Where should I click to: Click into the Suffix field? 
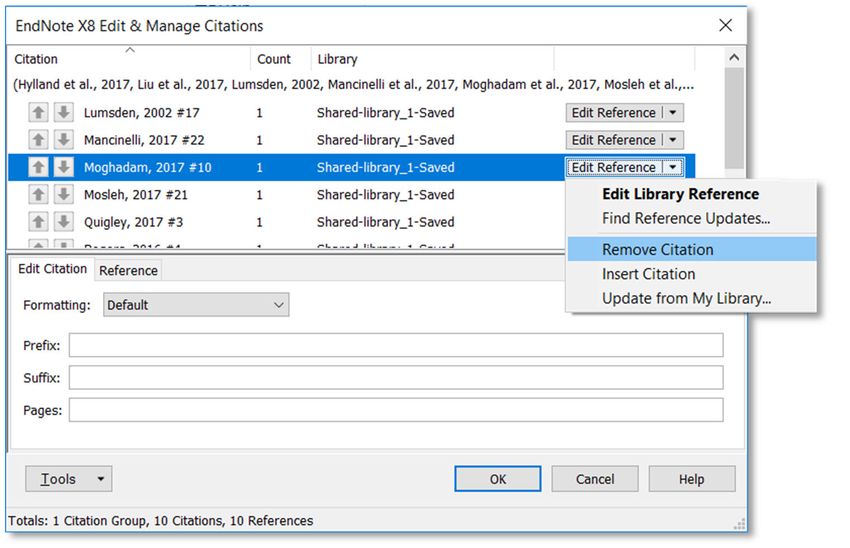click(396, 378)
